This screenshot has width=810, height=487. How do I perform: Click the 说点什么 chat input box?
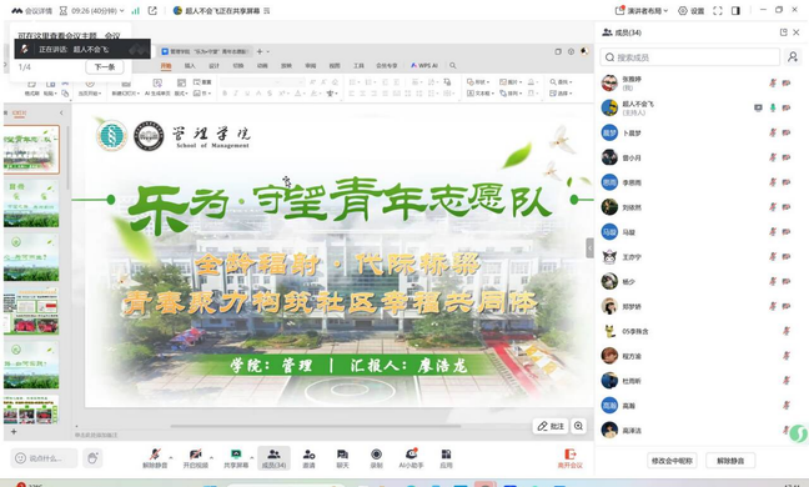(44, 458)
